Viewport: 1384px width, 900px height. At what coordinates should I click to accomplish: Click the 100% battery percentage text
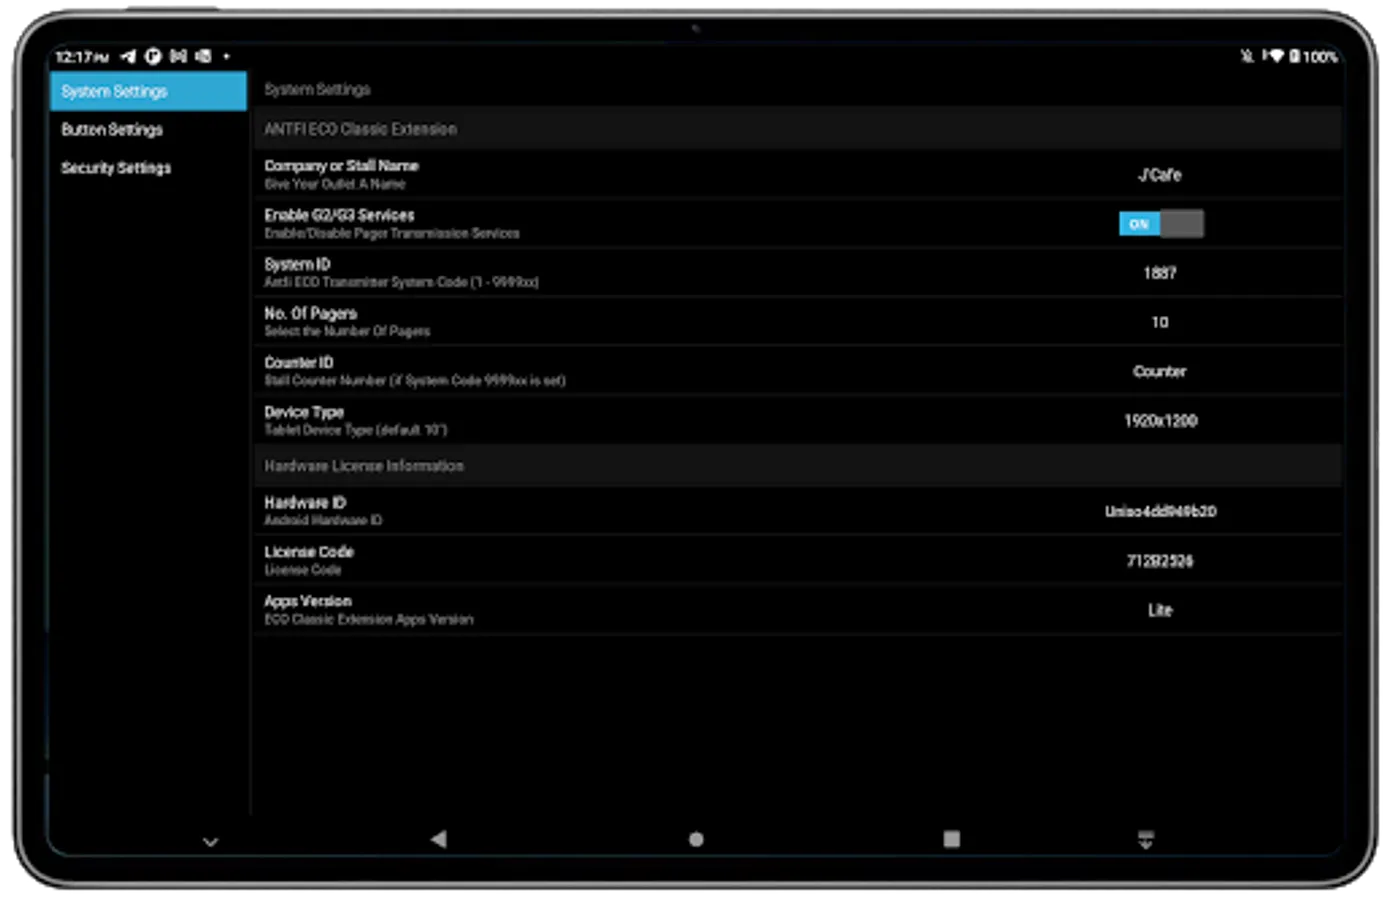pos(1320,57)
